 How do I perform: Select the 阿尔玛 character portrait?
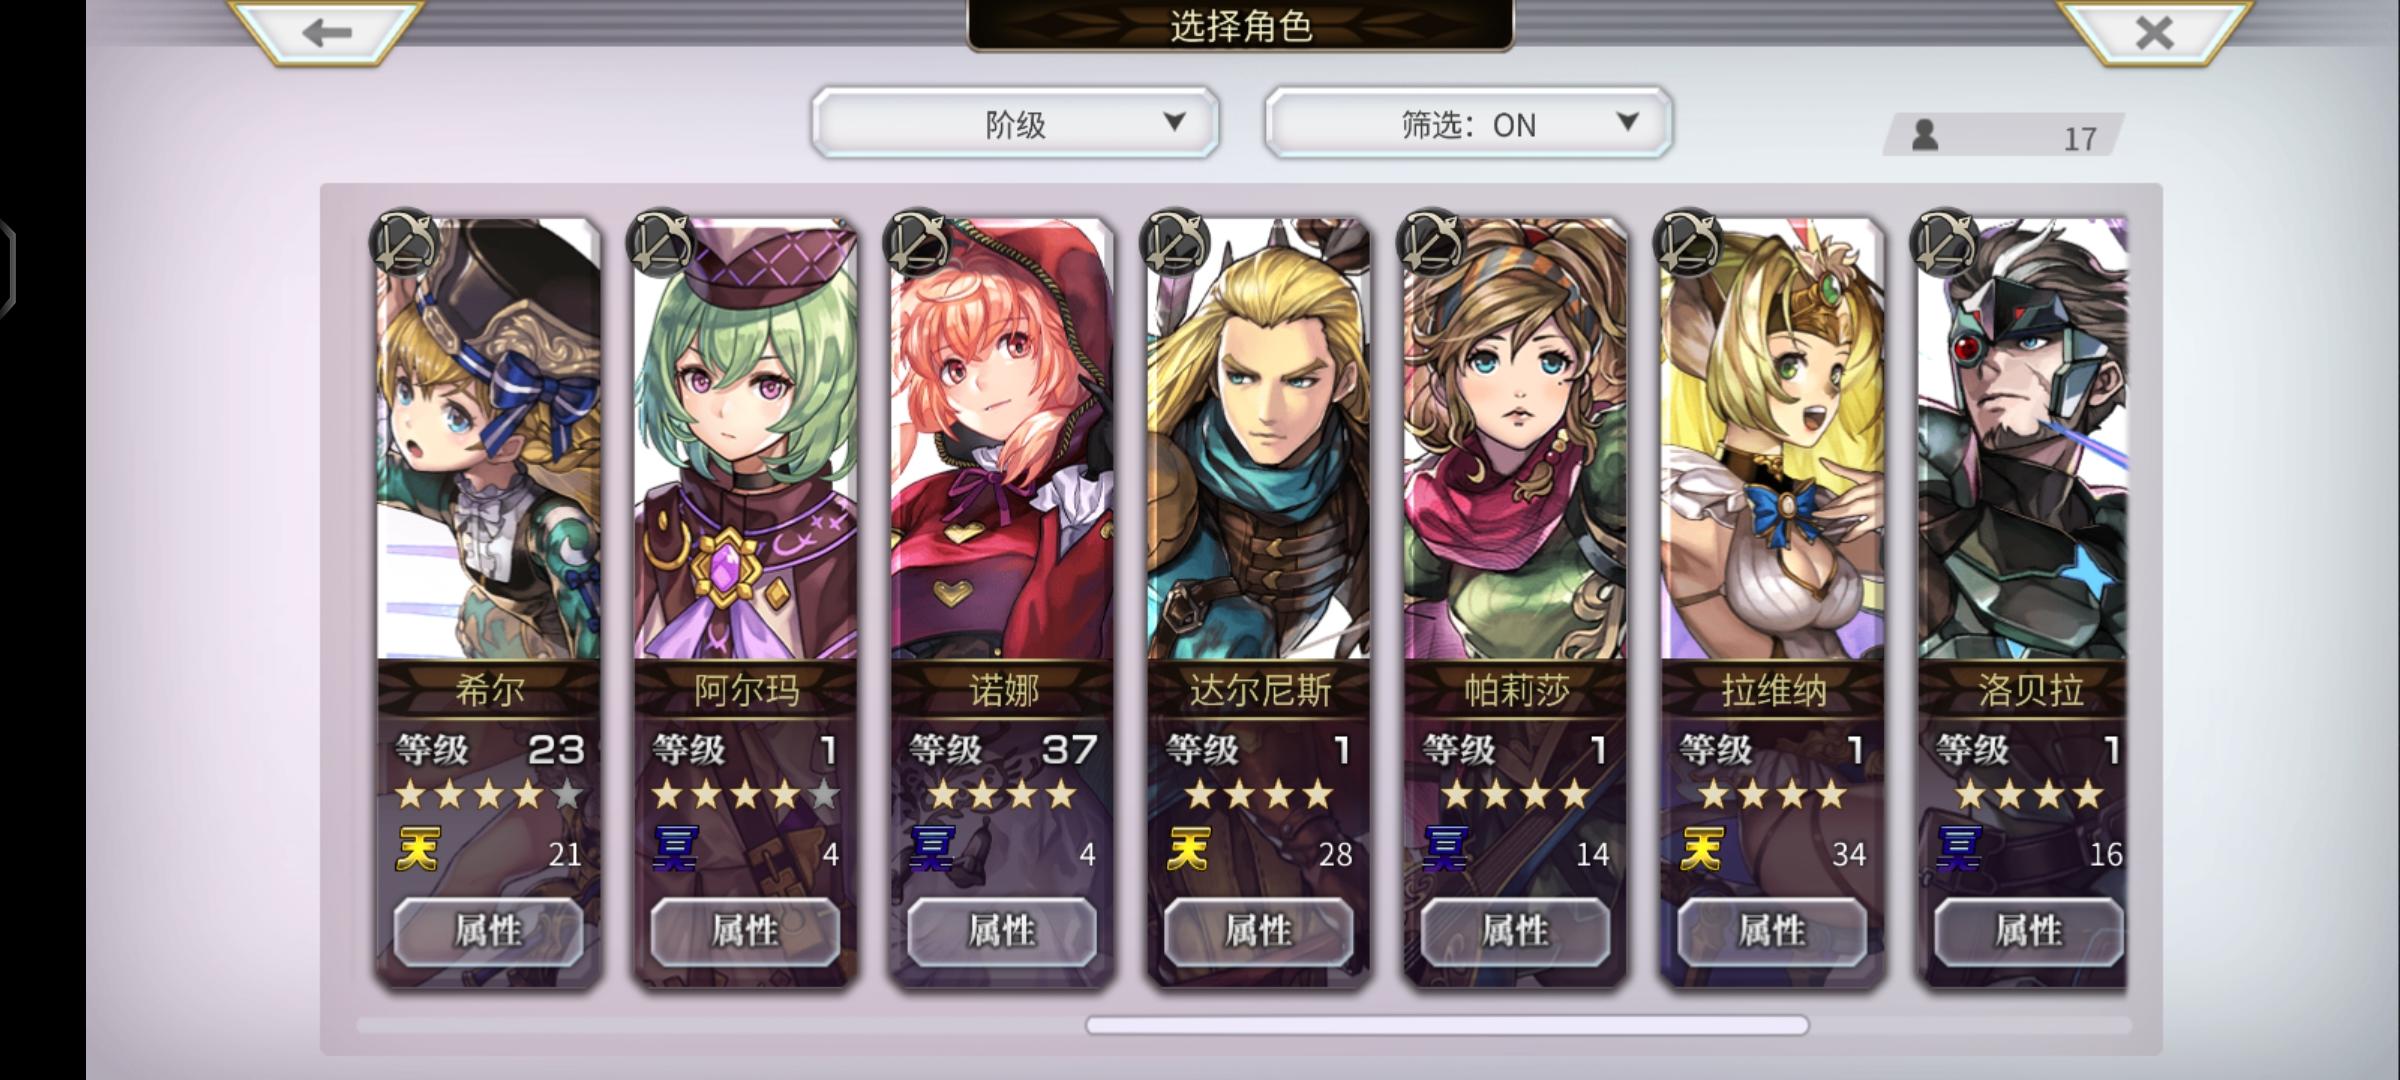point(745,440)
